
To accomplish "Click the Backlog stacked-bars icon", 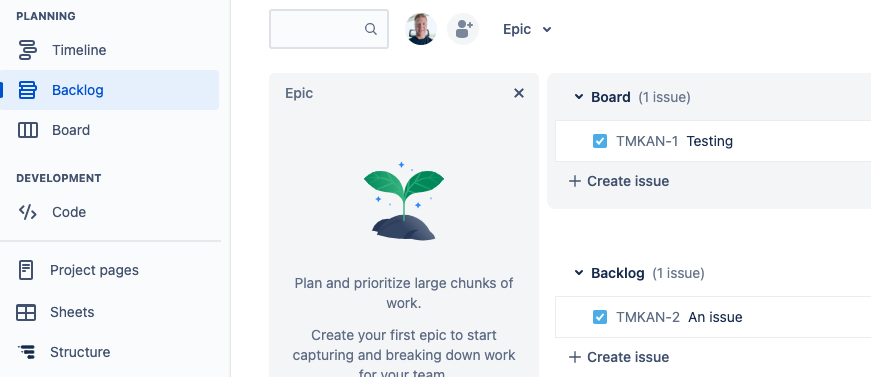I will coord(27,90).
